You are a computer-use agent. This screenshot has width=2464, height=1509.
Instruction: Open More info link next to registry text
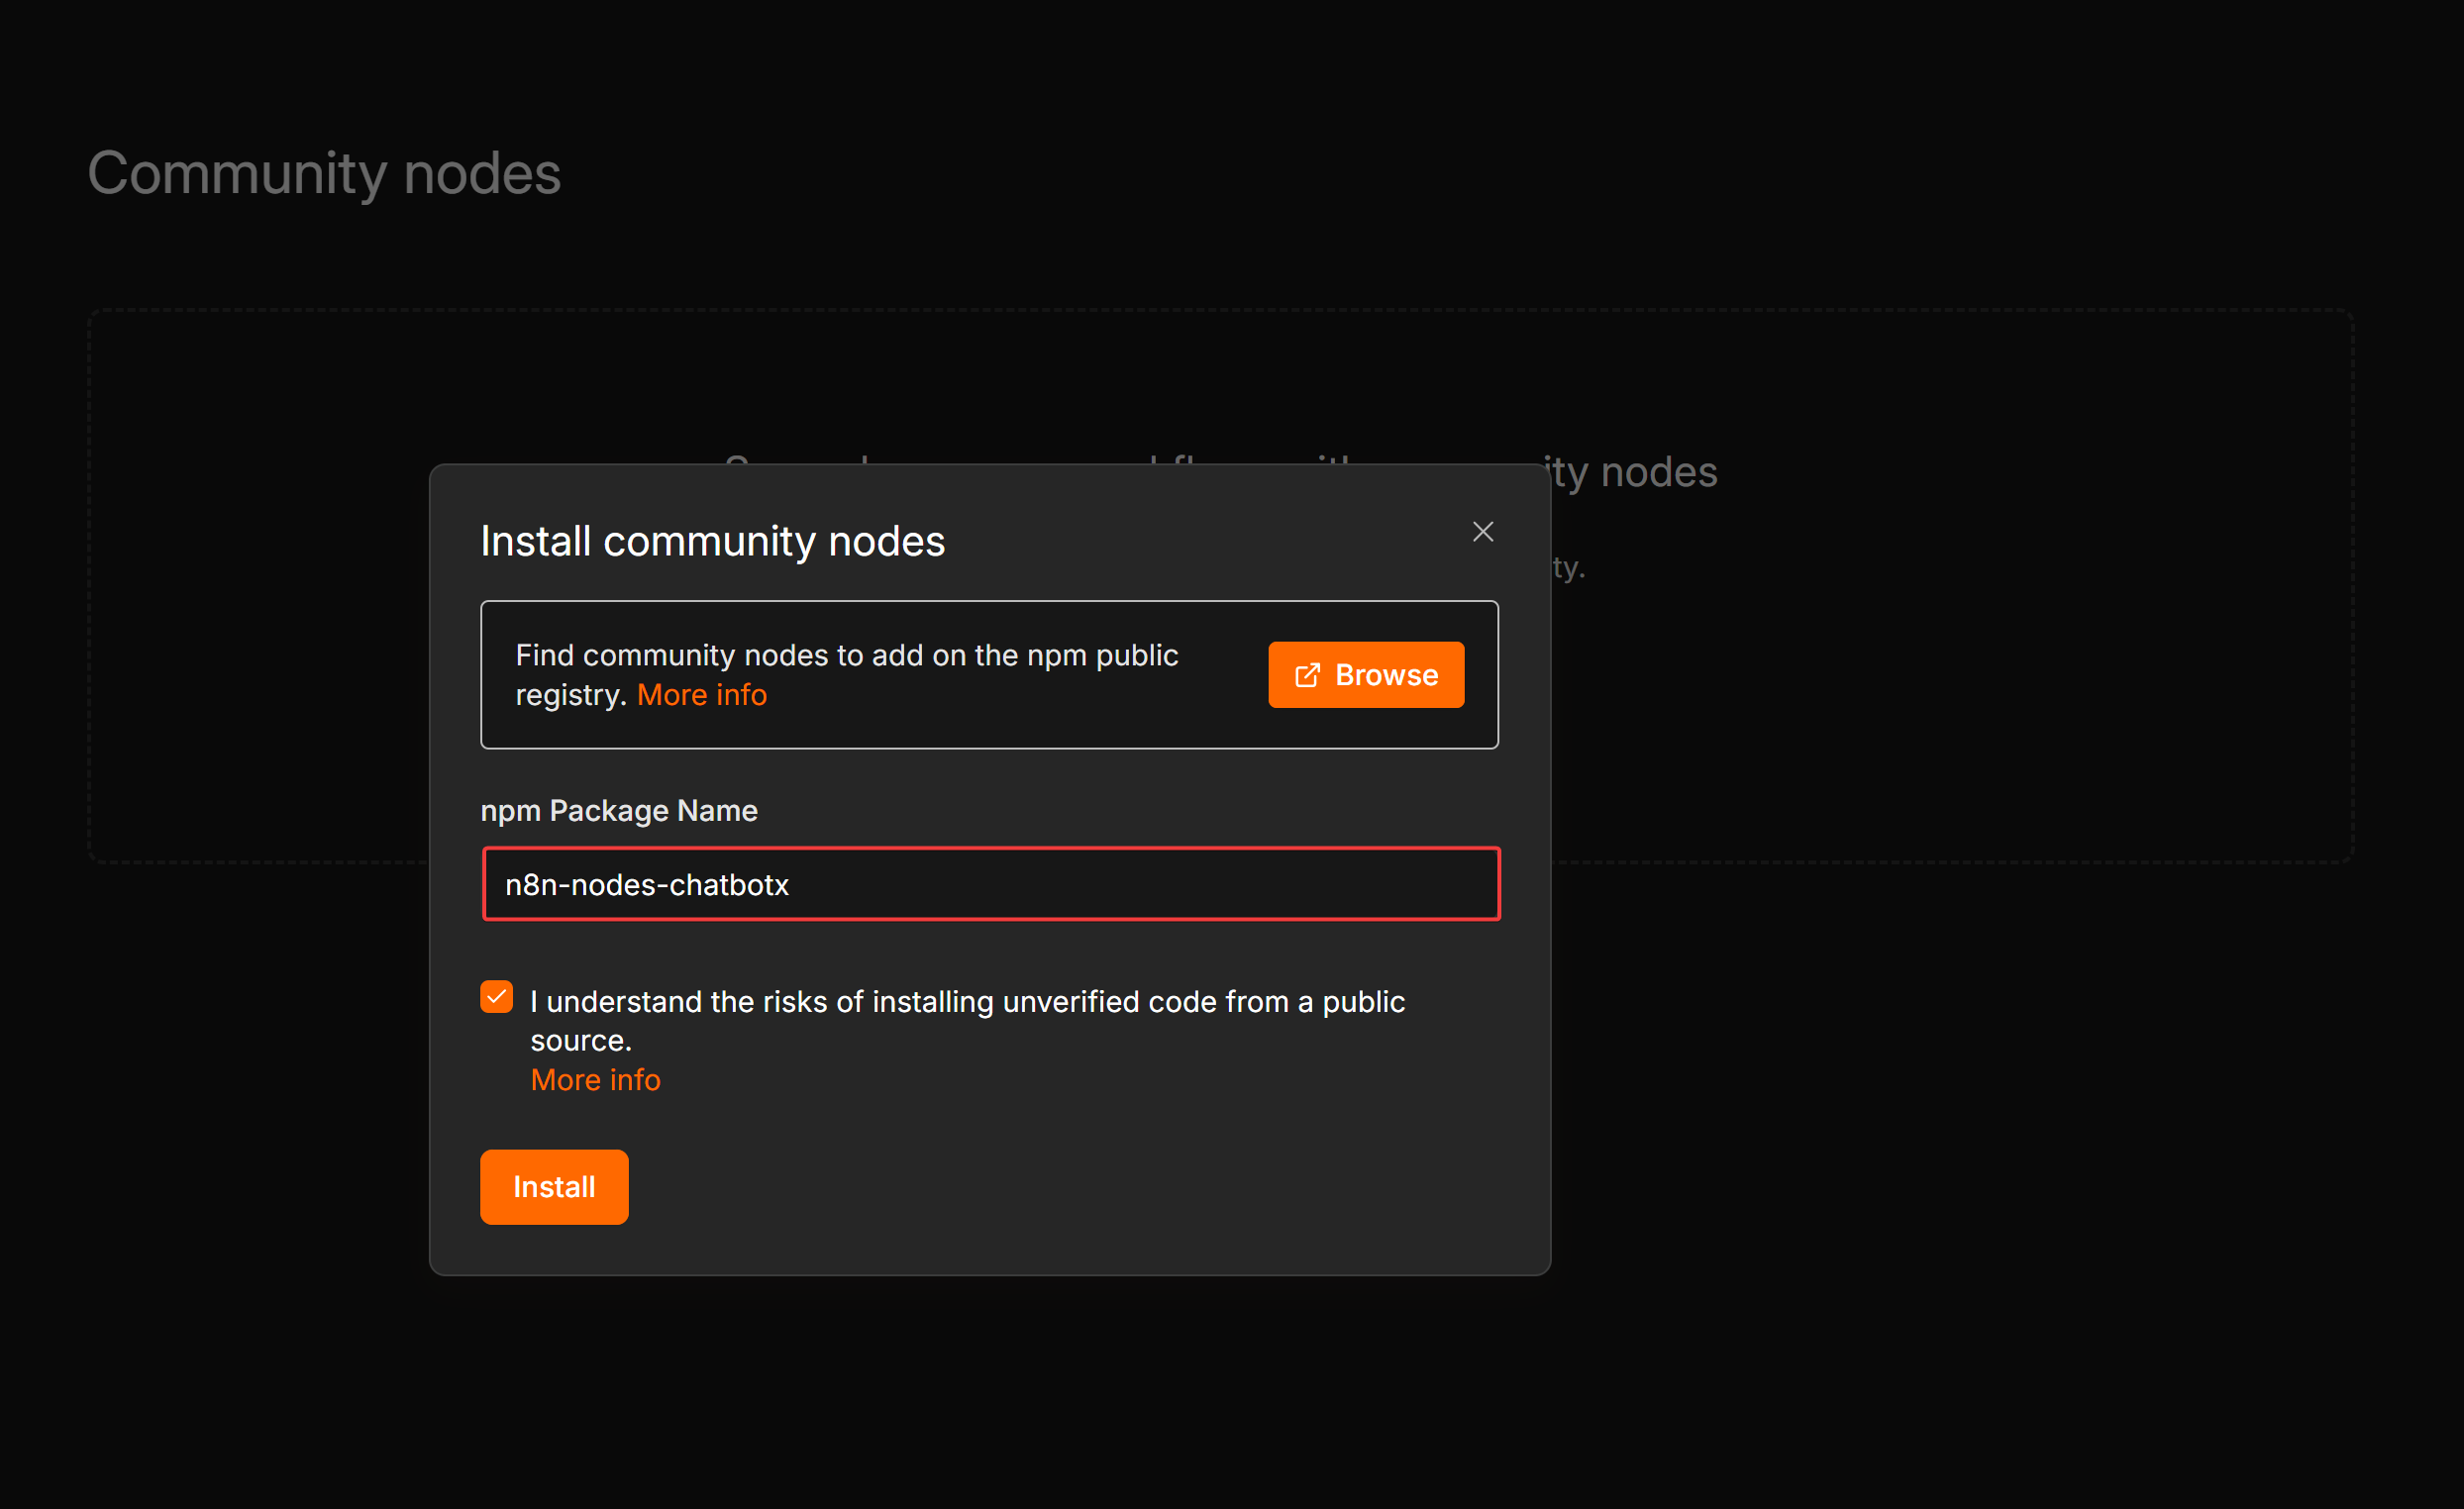[x=702, y=695]
